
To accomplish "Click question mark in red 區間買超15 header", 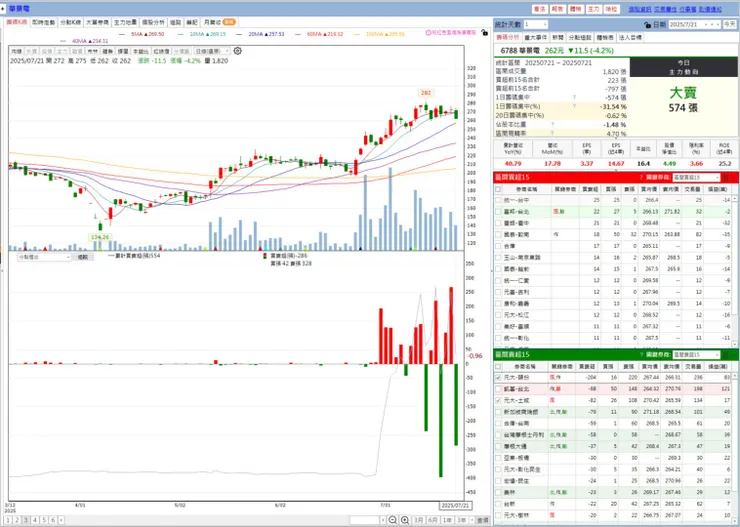I will (x=641, y=177).
